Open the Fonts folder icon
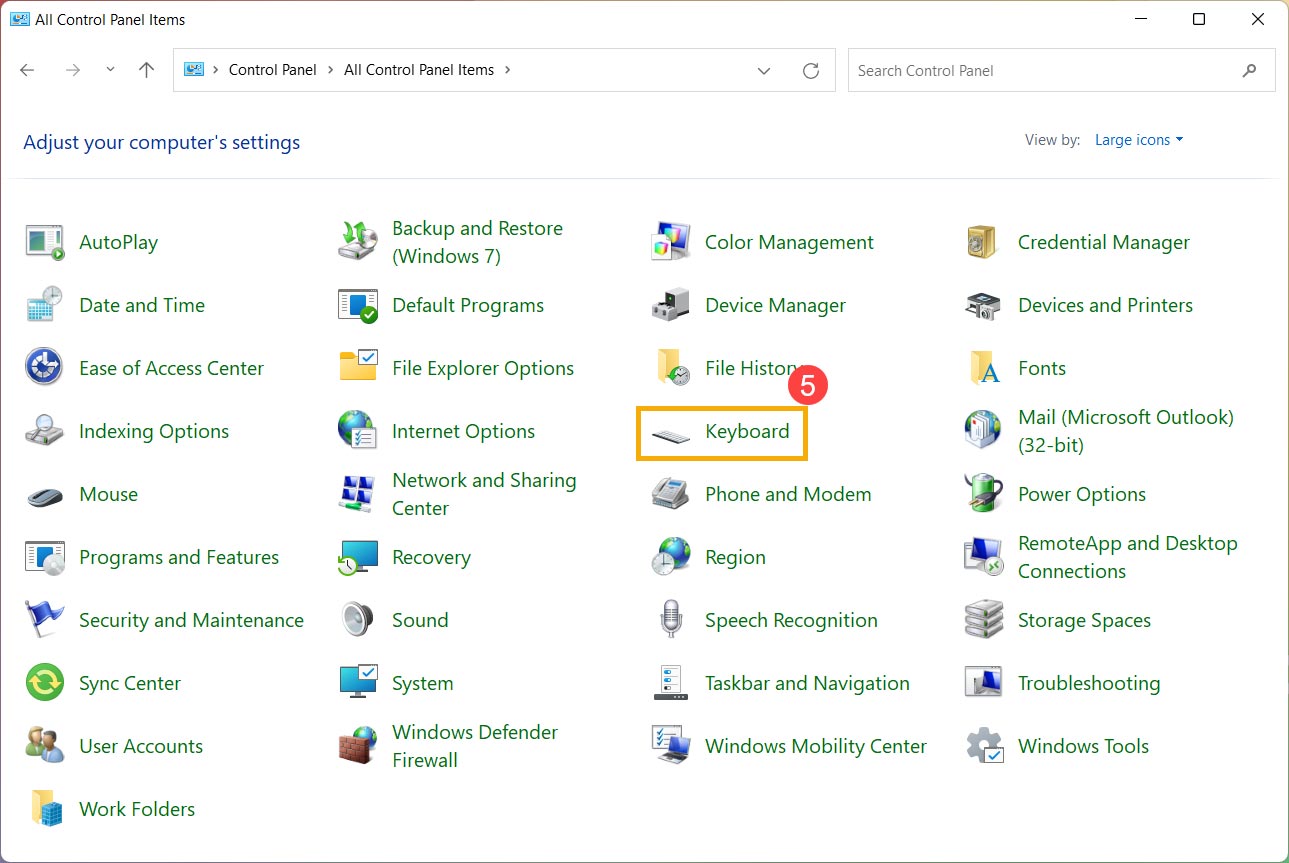The image size is (1289, 863). (x=984, y=368)
